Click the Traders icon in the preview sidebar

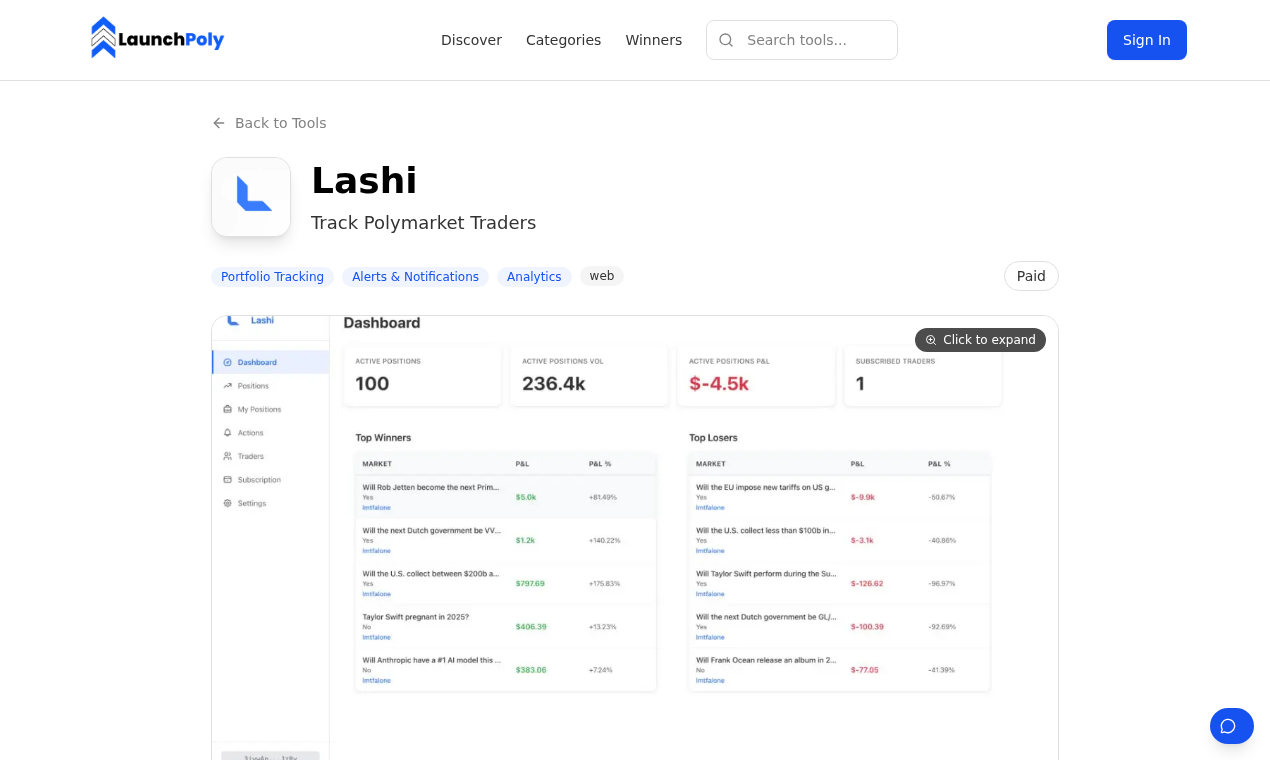click(228, 456)
